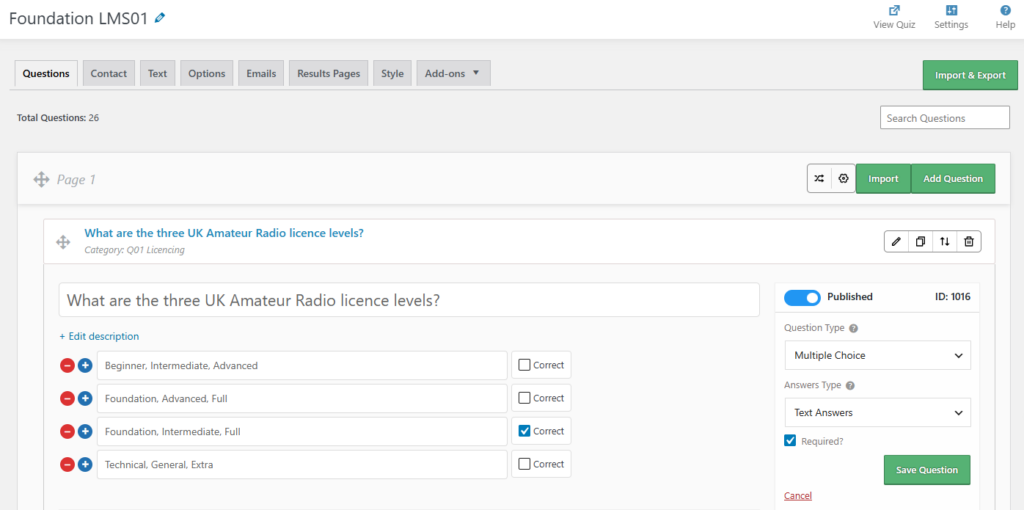The height and width of the screenshot is (510, 1024).
Task: Mark 'Beginner, Intermediate, Advanced' as correct
Action: coord(524,365)
